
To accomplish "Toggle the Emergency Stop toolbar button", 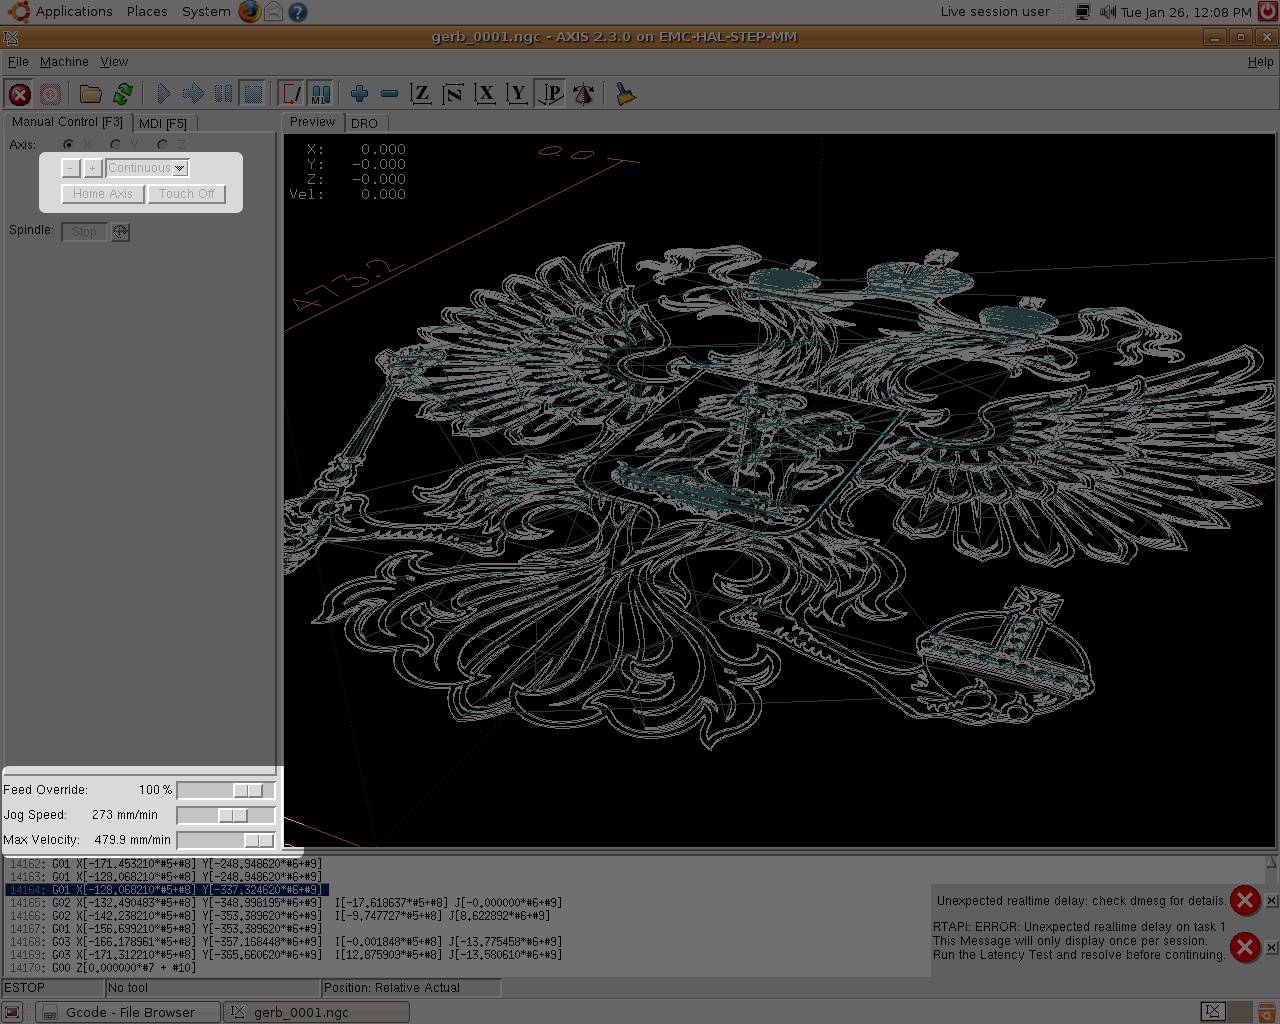I will [19, 94].
